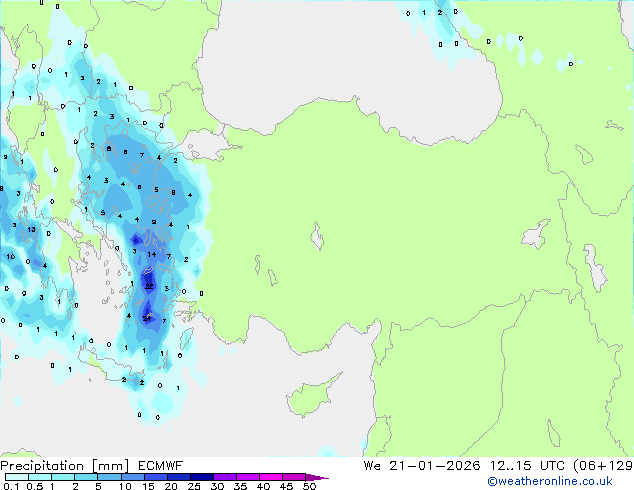Click the legend label '50'
Viewport: 634px width, 490px height.
coord(309,486)
